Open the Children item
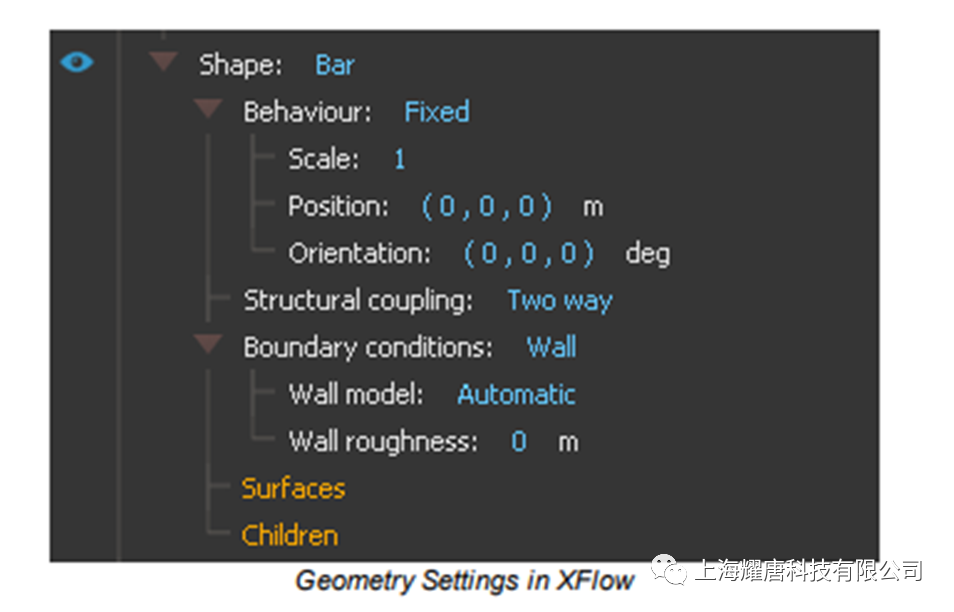 coord(290,535)
